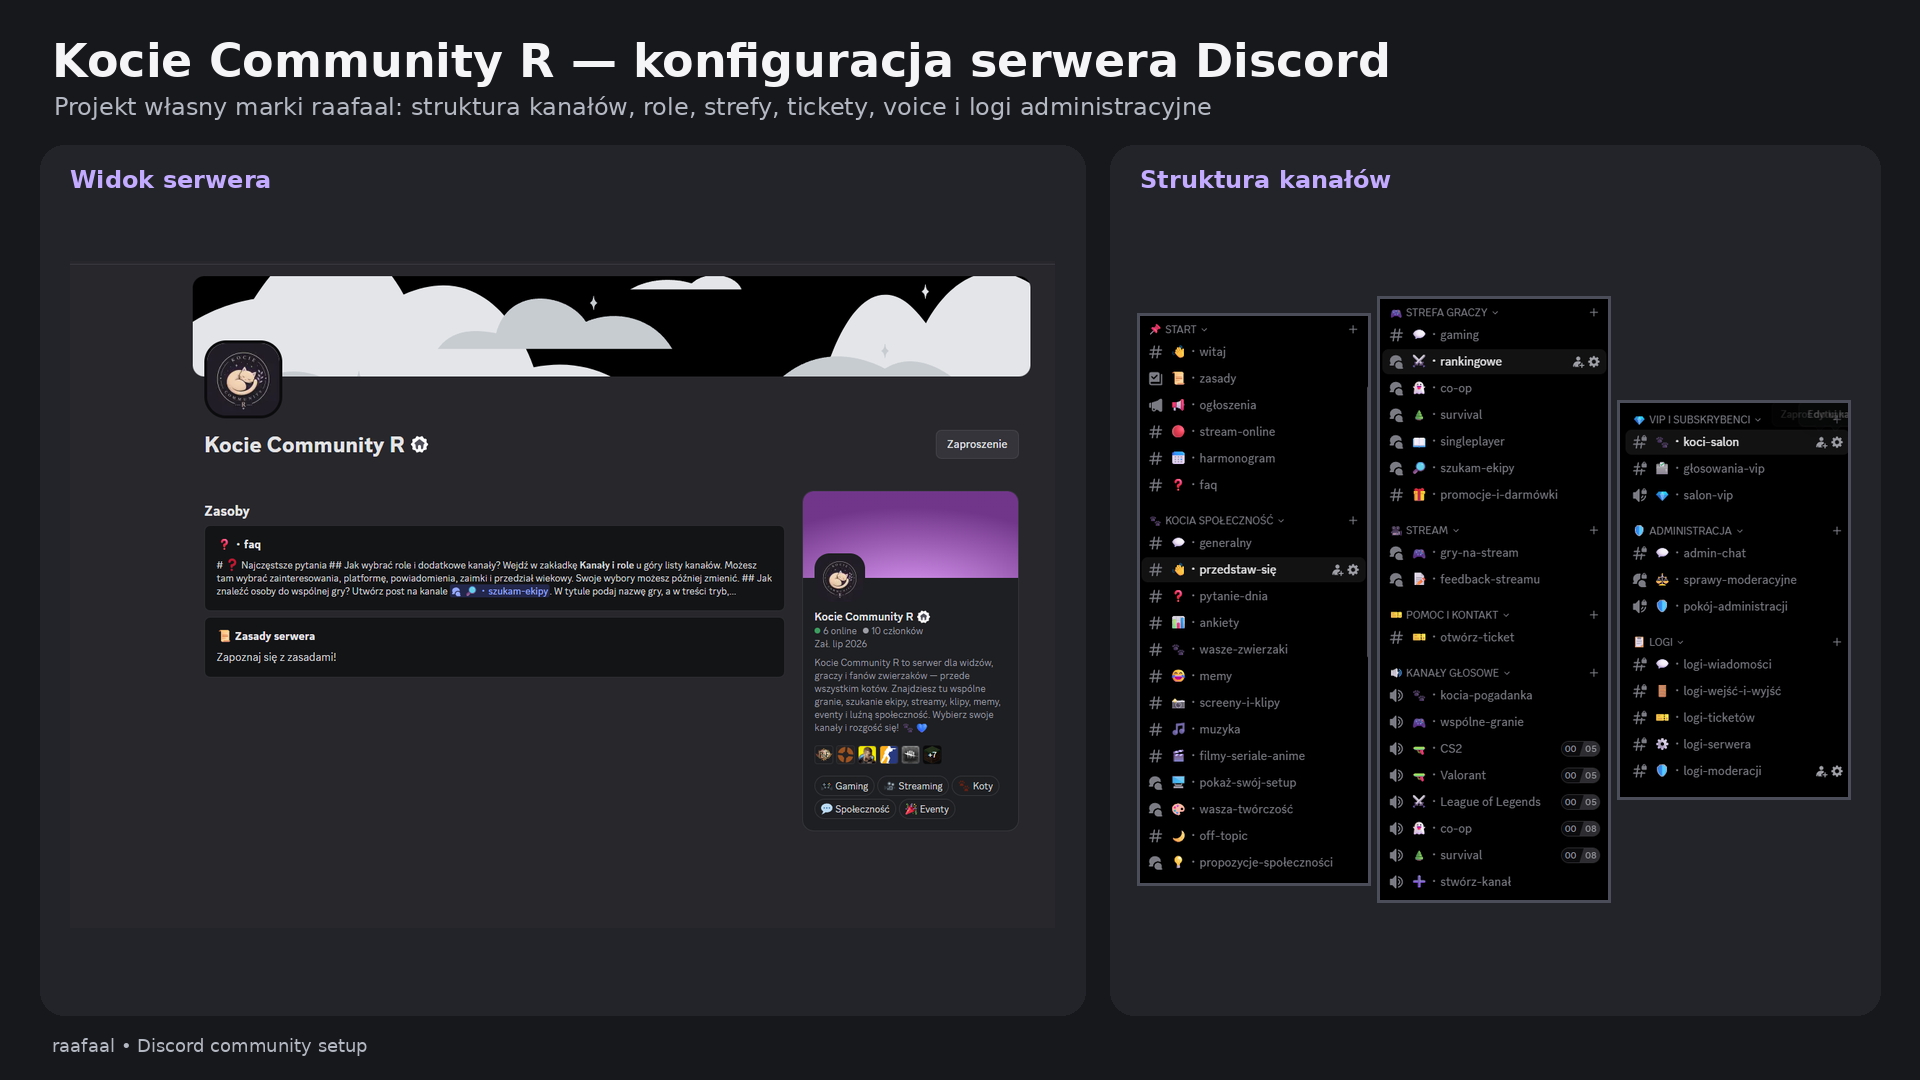The height and width of the screenshot is (1080, 1920).
Task: Collapse the POMOC I KONTAKT category
Action: [1450, 615]
